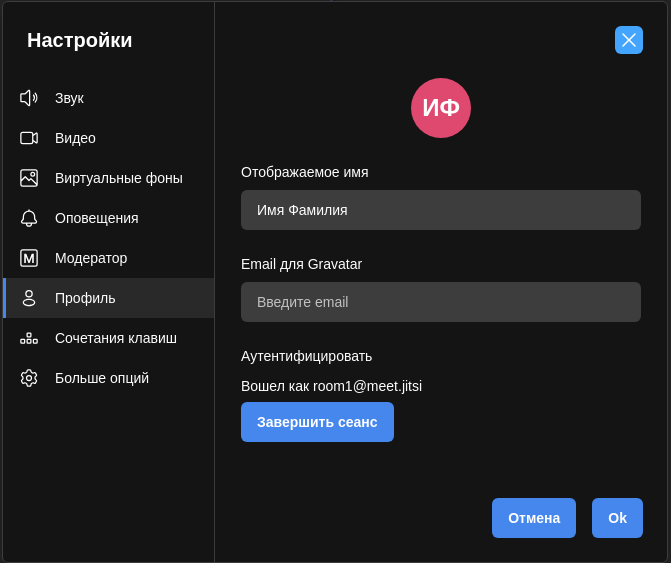Click the Email для Gravatar label
Screen dimensions: 671x563
(301, 264)
